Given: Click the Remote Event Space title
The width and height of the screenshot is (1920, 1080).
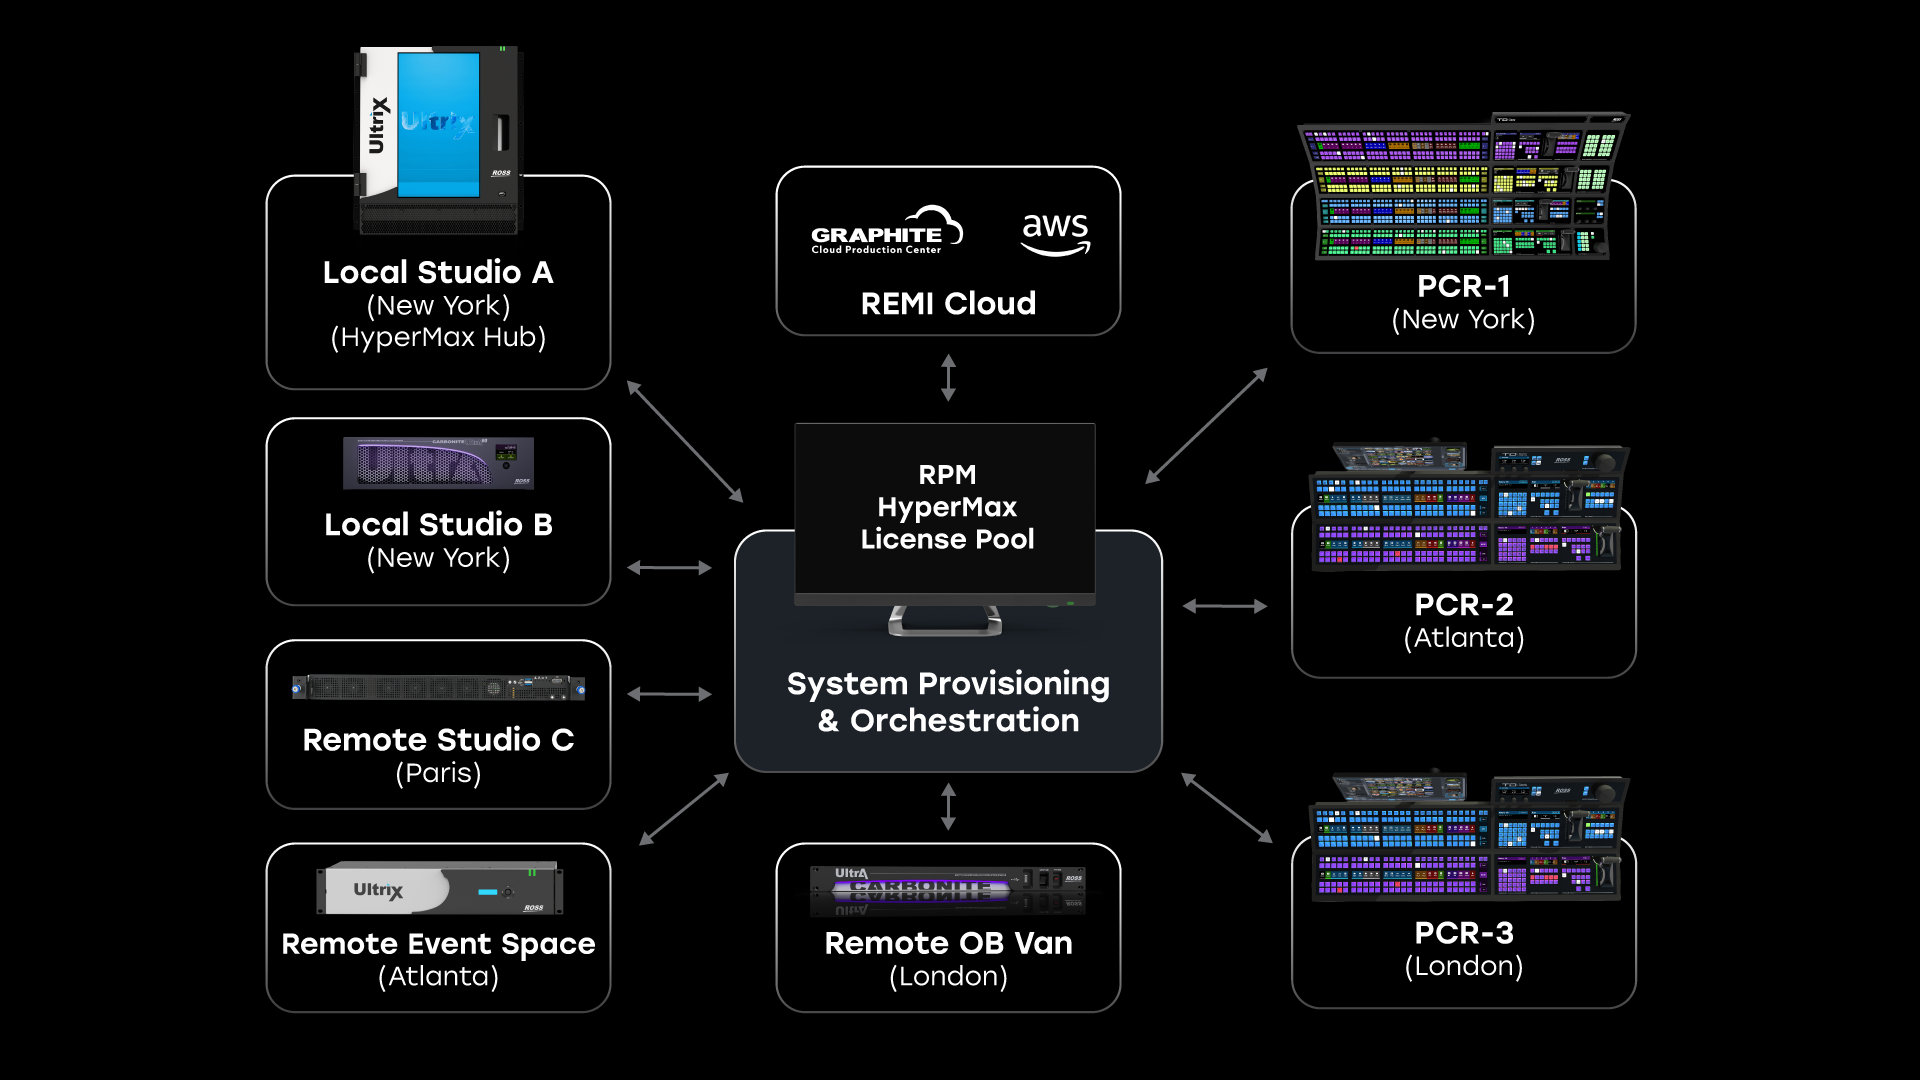Looking at the screenshot, I should 438,944.
